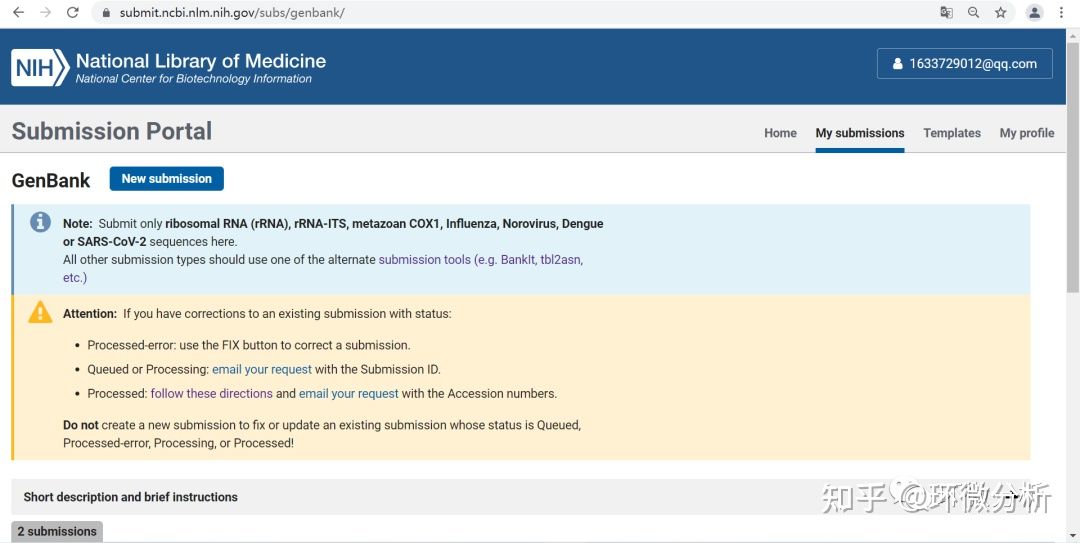Click the Submission Portal heading
Viewport: 1080px width, 543px height.
112,131
